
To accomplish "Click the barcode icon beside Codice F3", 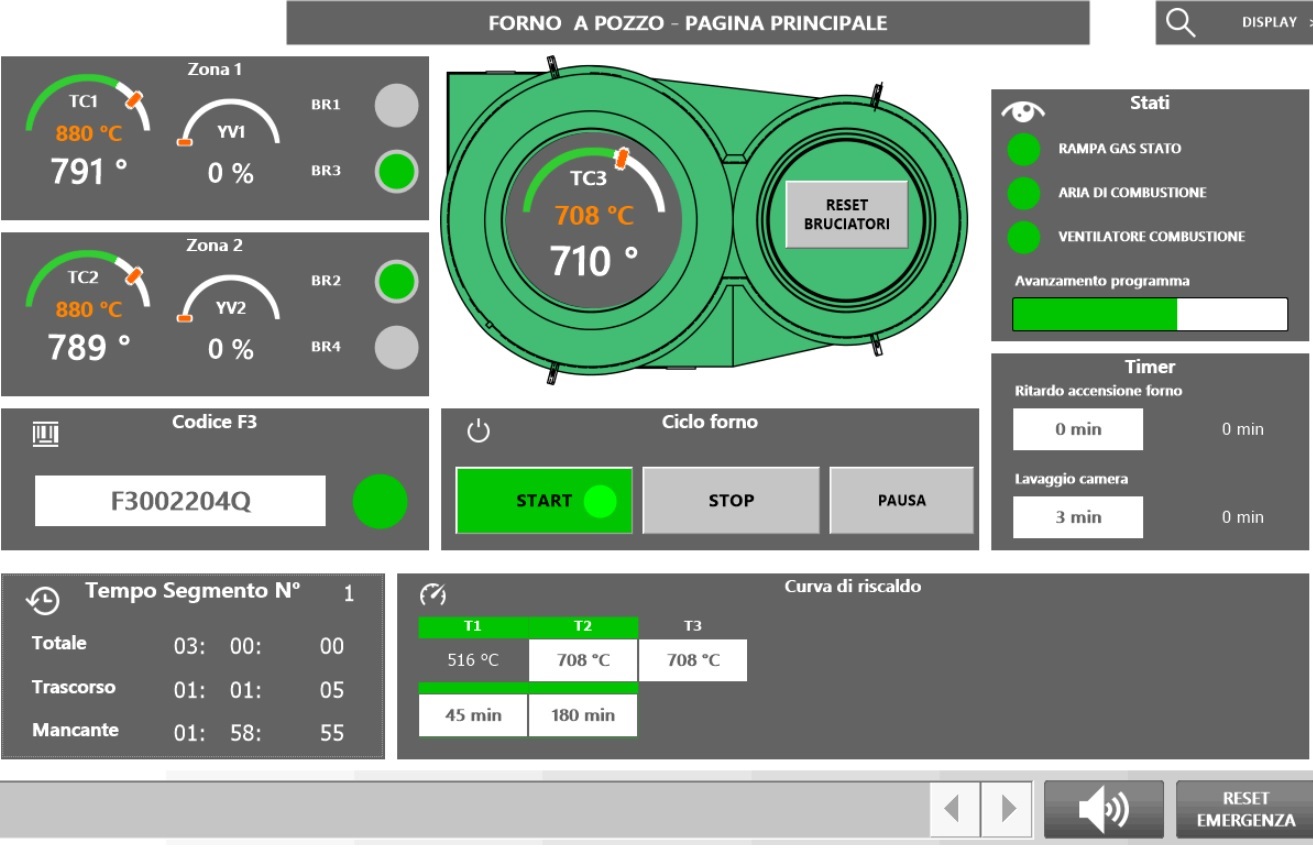I will pos(47,432).
